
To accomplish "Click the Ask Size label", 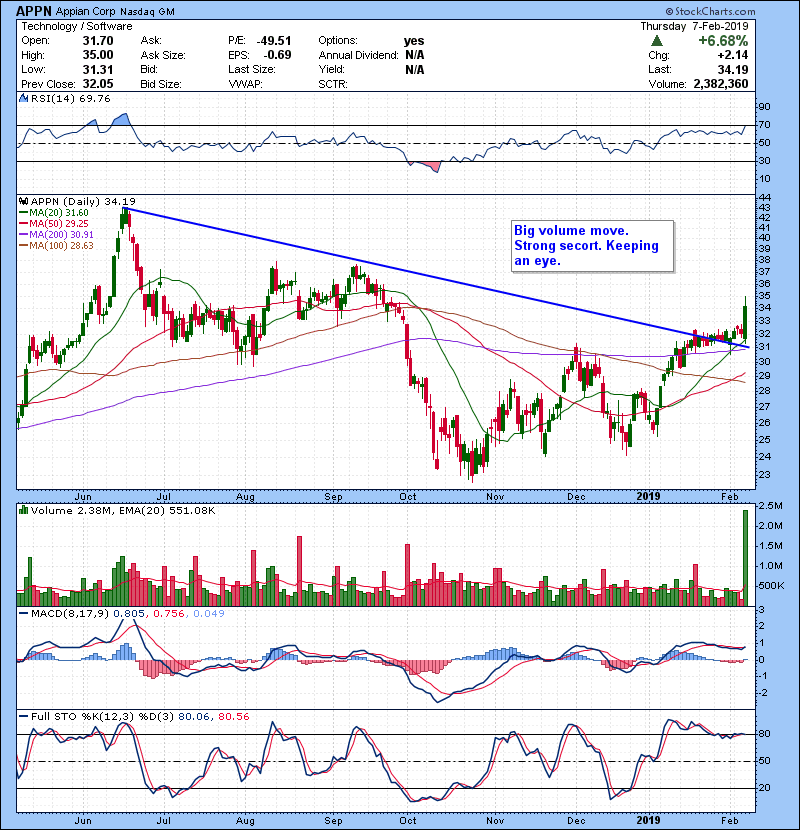I will click(163, 55).
